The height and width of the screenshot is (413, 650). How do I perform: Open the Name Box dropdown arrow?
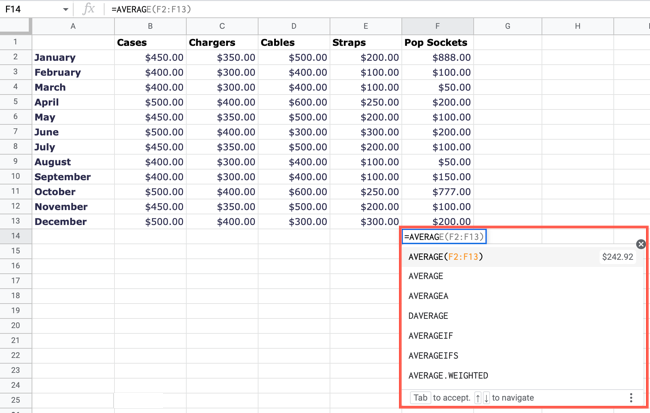pyautogui.click(x=66, y=10)
